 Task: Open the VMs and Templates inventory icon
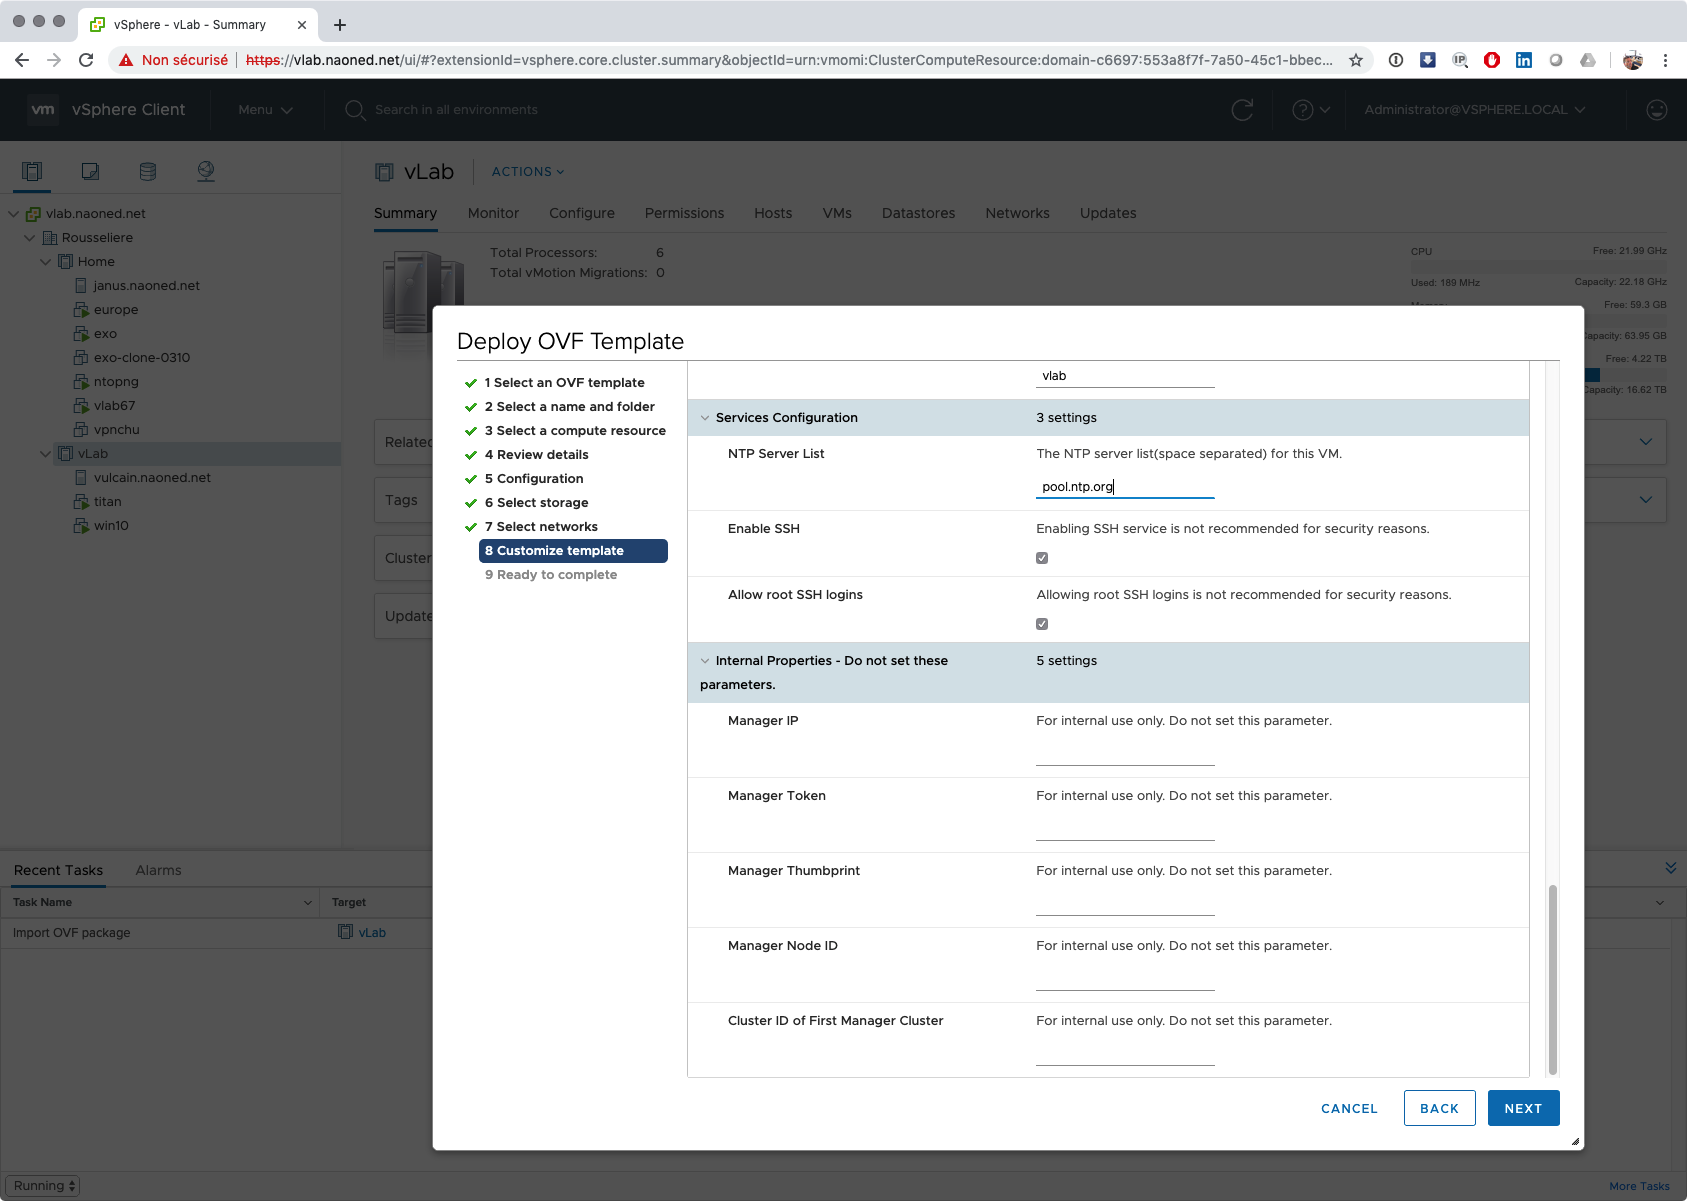[x=90, y=171]
